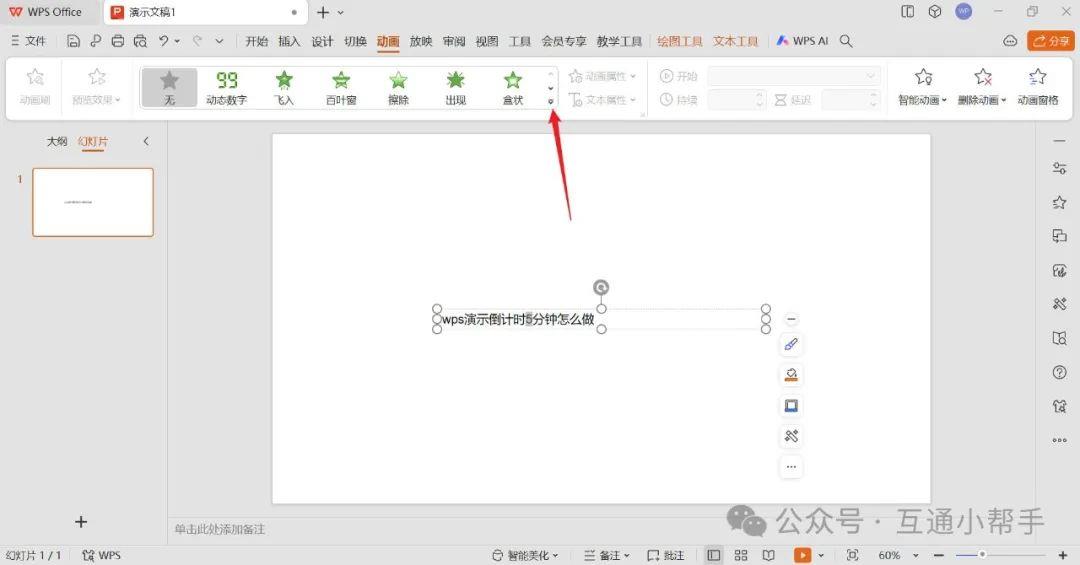Open the 绘图工具 tab
The width and height of the screenshot is (1080, 565).
coord(680,41)
